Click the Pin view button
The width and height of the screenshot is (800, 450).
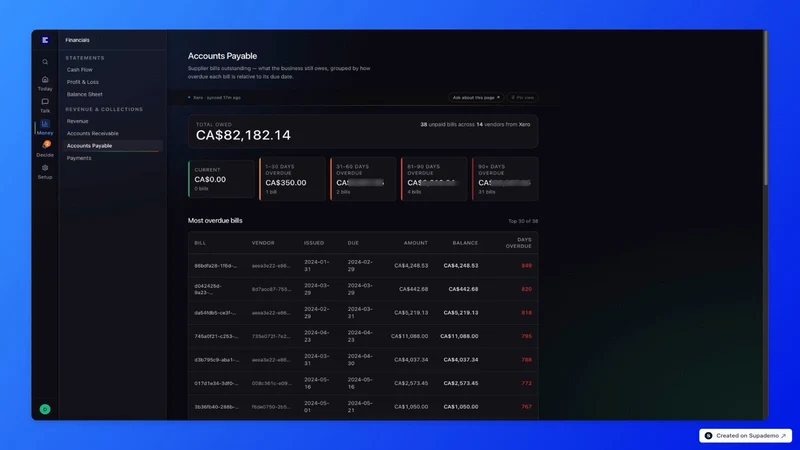click(x=522, y=97)
